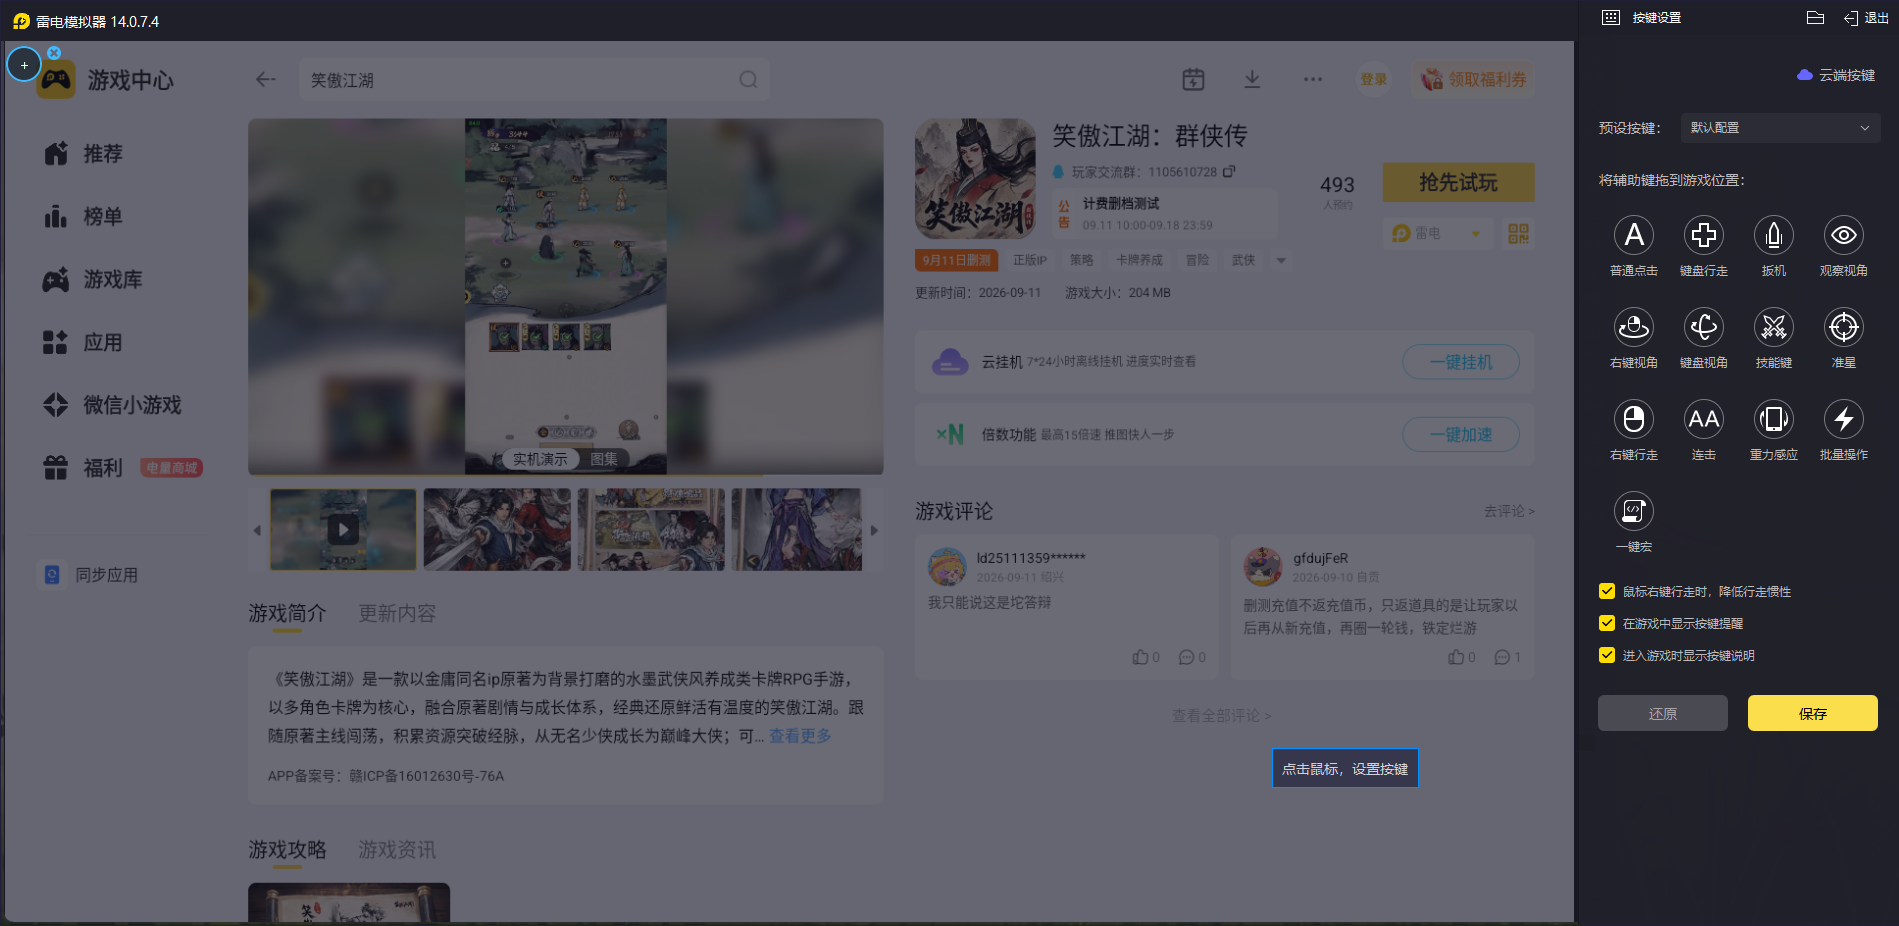
Task: Choose the 准星 crosshair icon
Action: pos(1843,327)
